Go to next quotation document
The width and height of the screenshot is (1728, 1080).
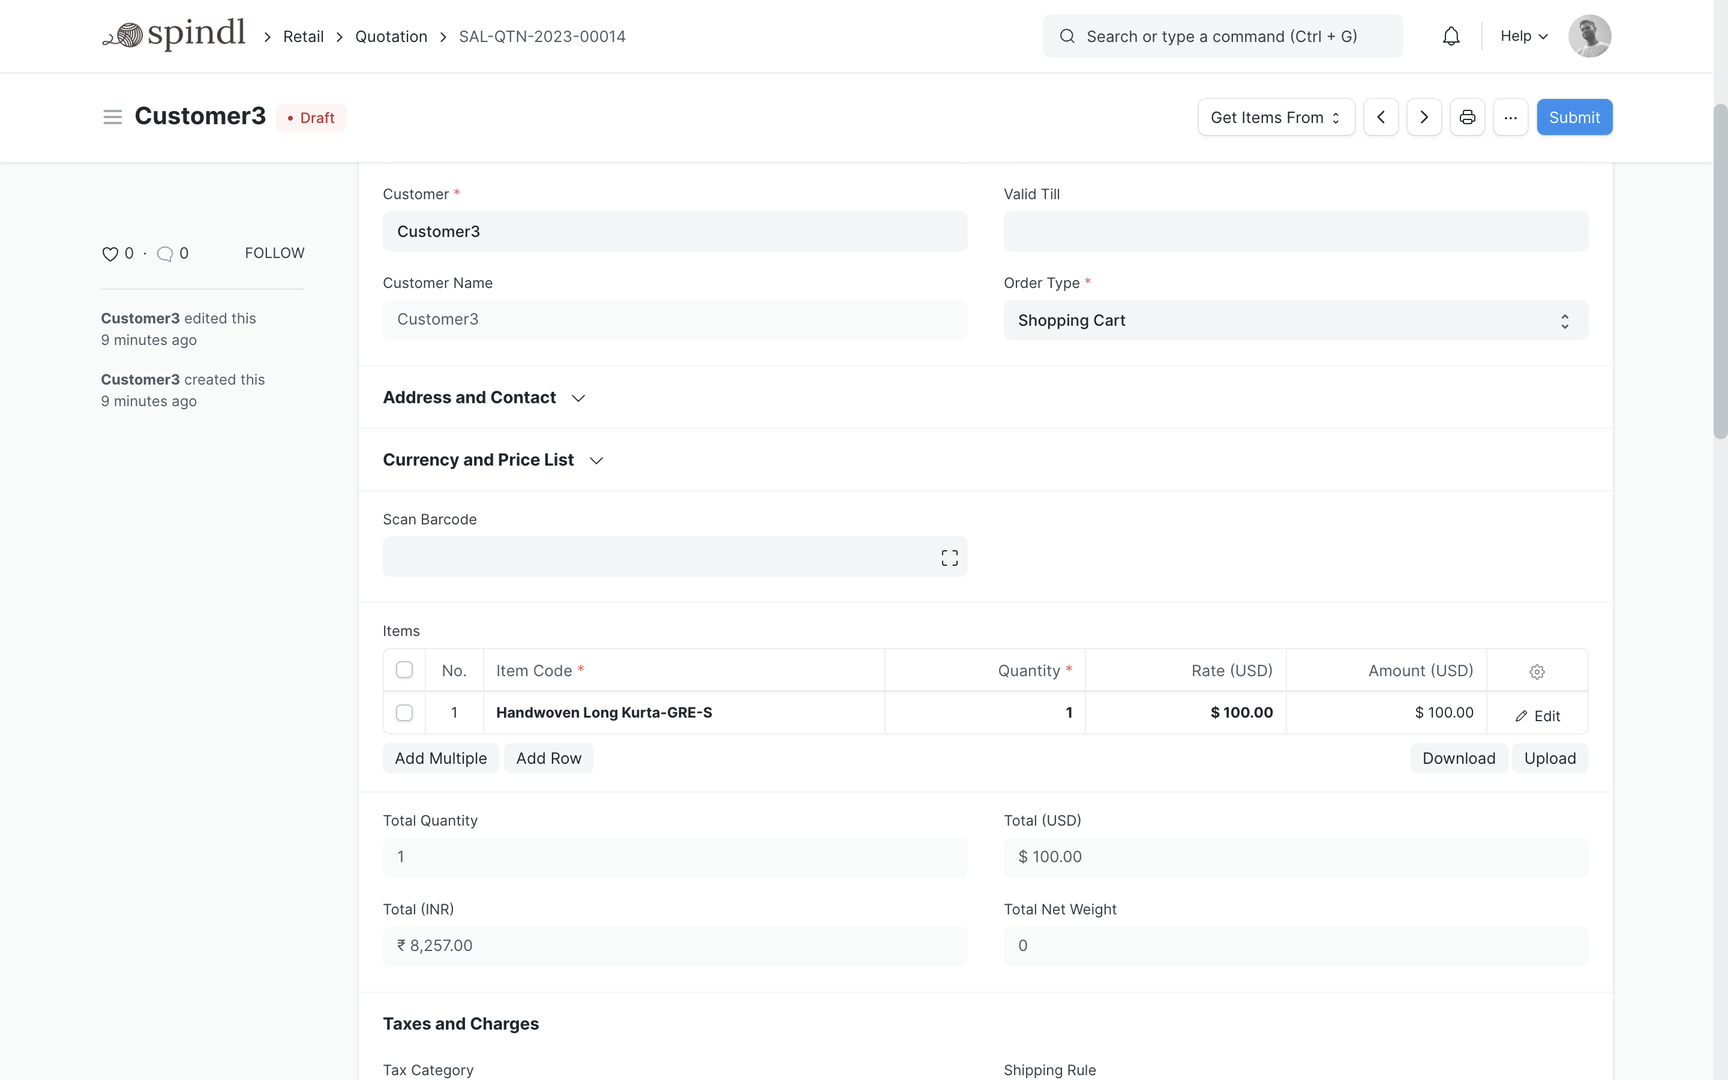(x=1423, y=117)
